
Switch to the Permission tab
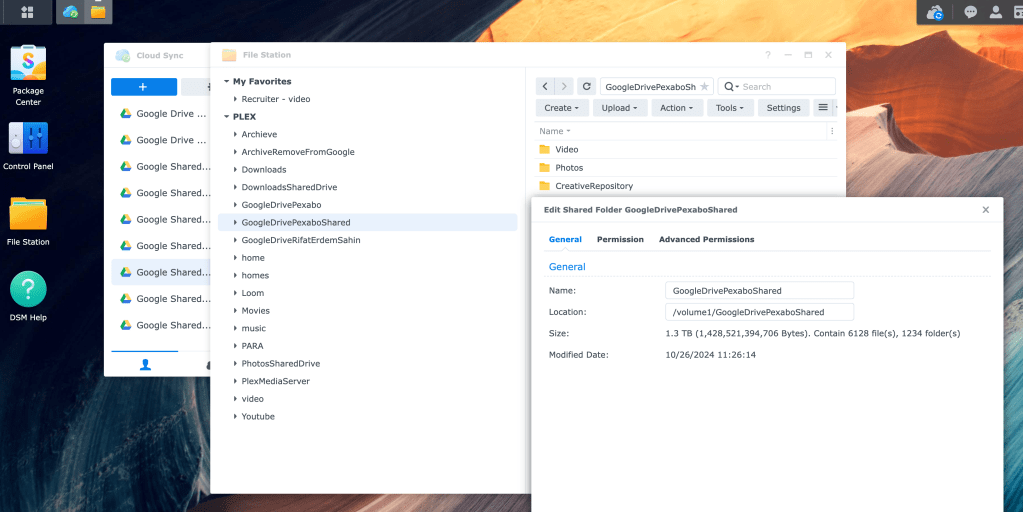point(620,239)
